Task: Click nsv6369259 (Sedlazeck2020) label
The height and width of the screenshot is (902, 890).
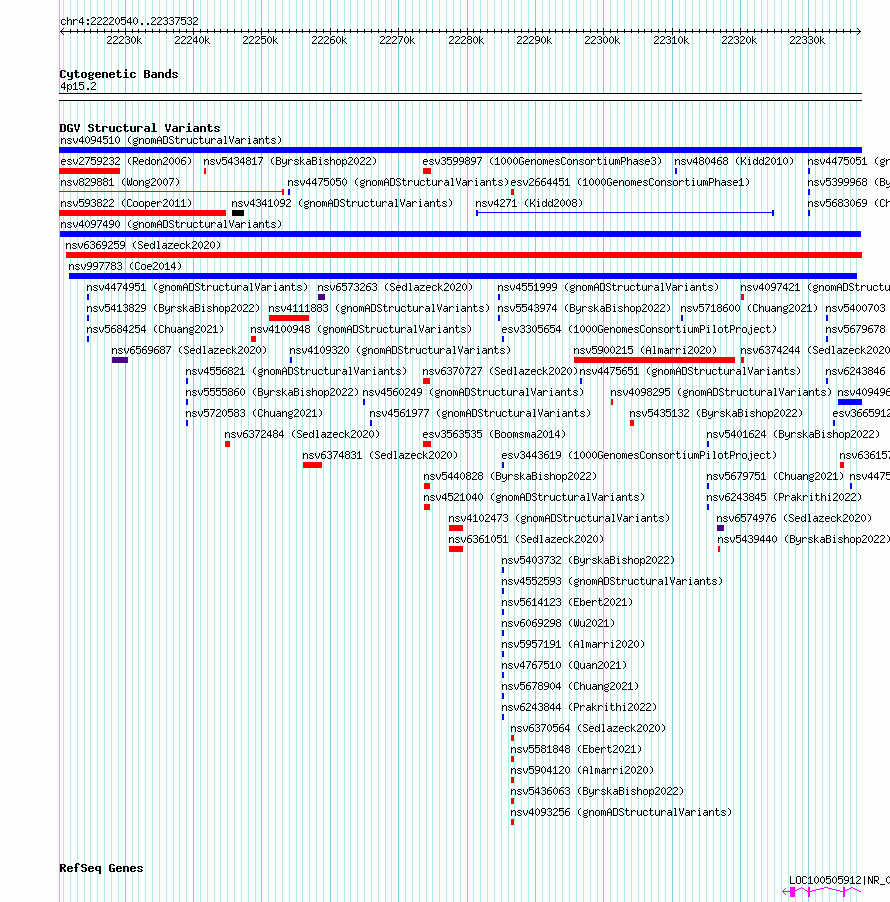Action: click(x=143, y=245)
